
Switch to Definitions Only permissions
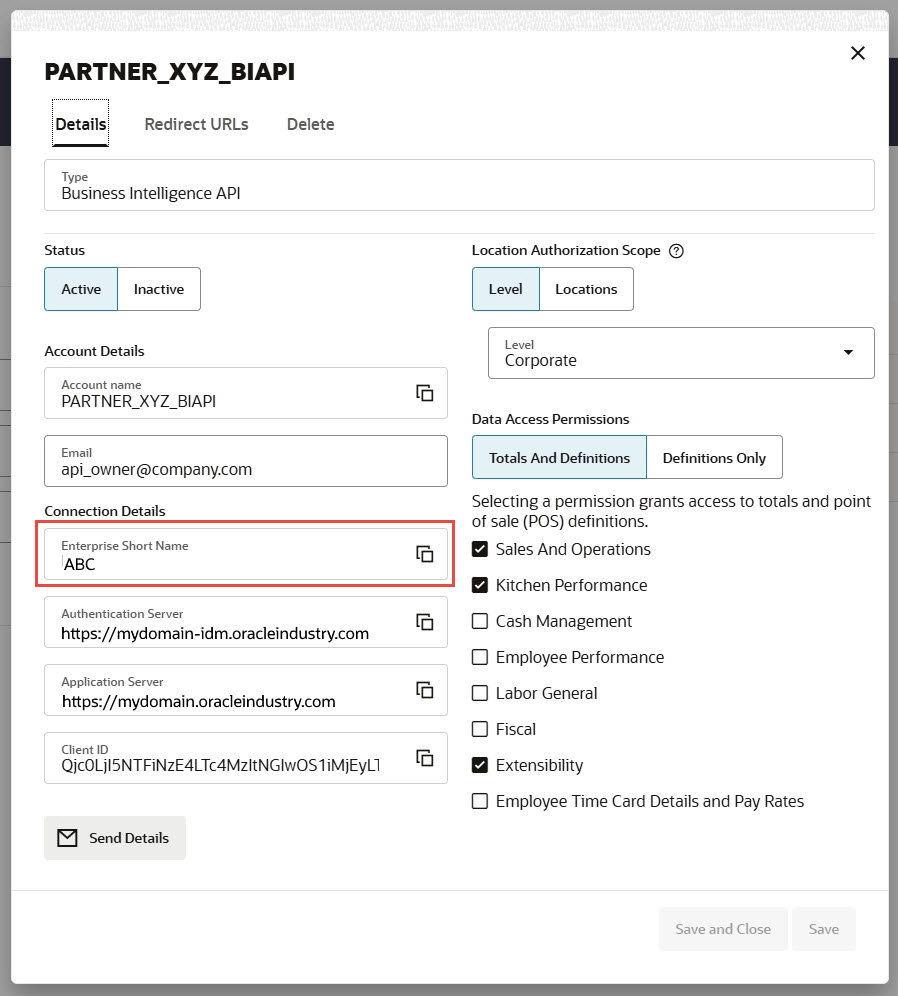click(714, 458)
